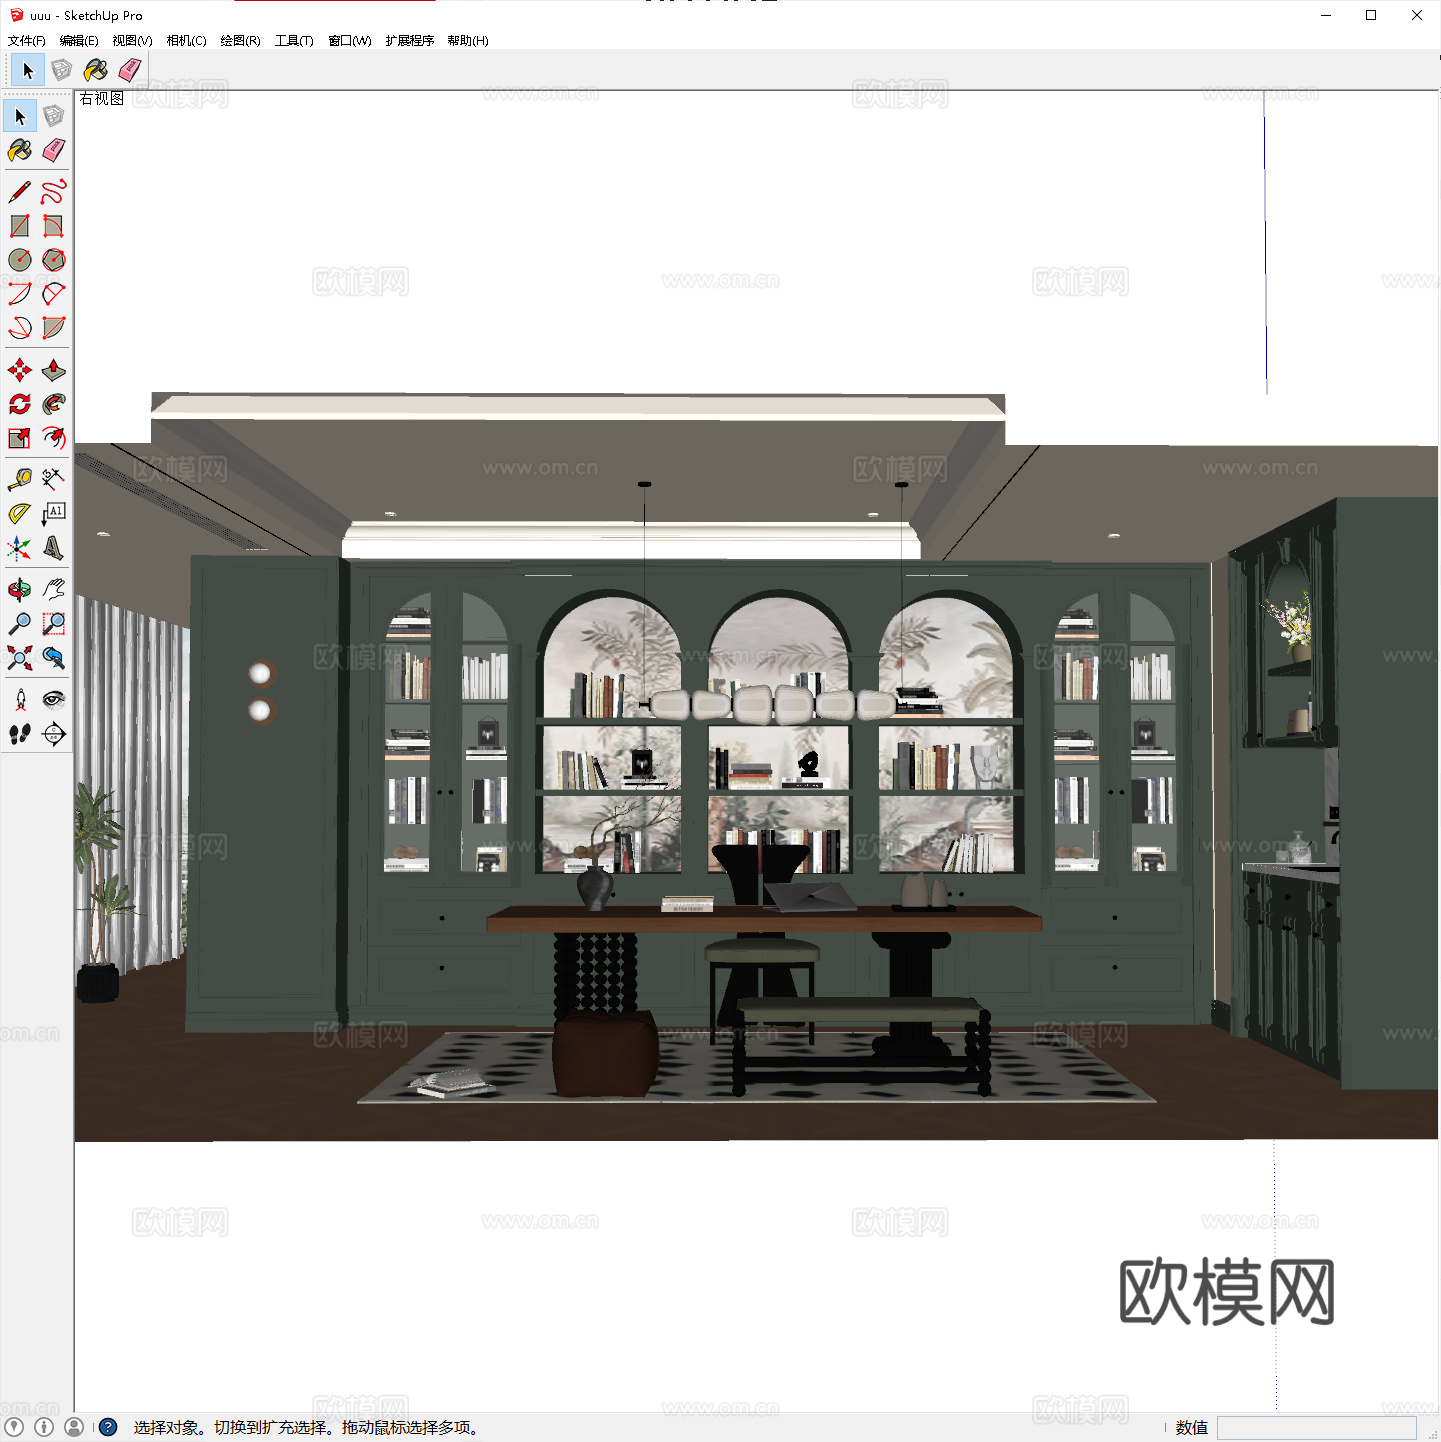Select the 3D Text tool
1441x1442 pixels.
click(54, 548)
